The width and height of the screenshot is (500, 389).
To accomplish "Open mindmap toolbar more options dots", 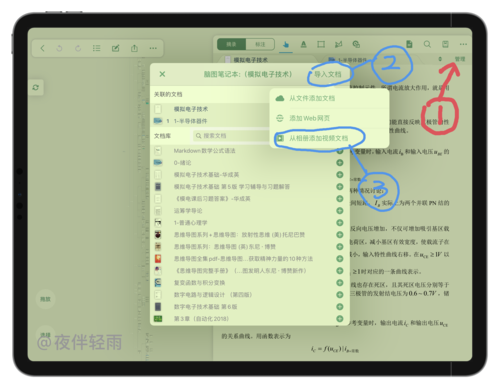I will pyautogui.click(x=153, y=48).
